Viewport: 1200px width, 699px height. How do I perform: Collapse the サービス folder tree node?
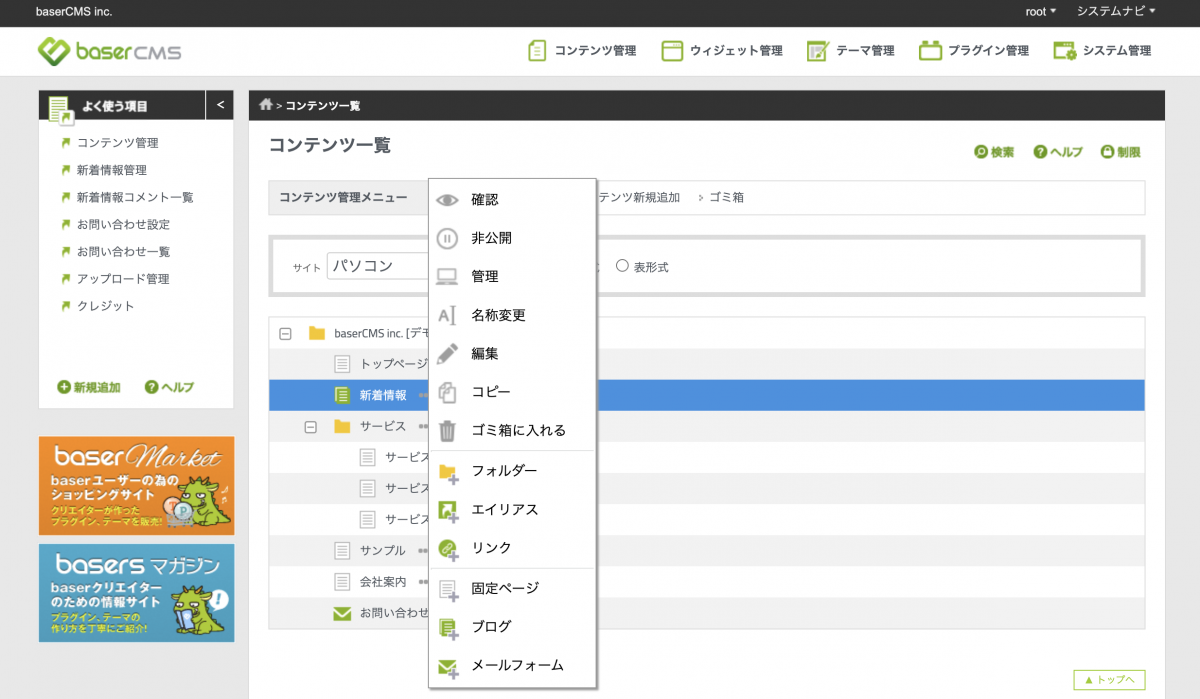tap(310, 427)
